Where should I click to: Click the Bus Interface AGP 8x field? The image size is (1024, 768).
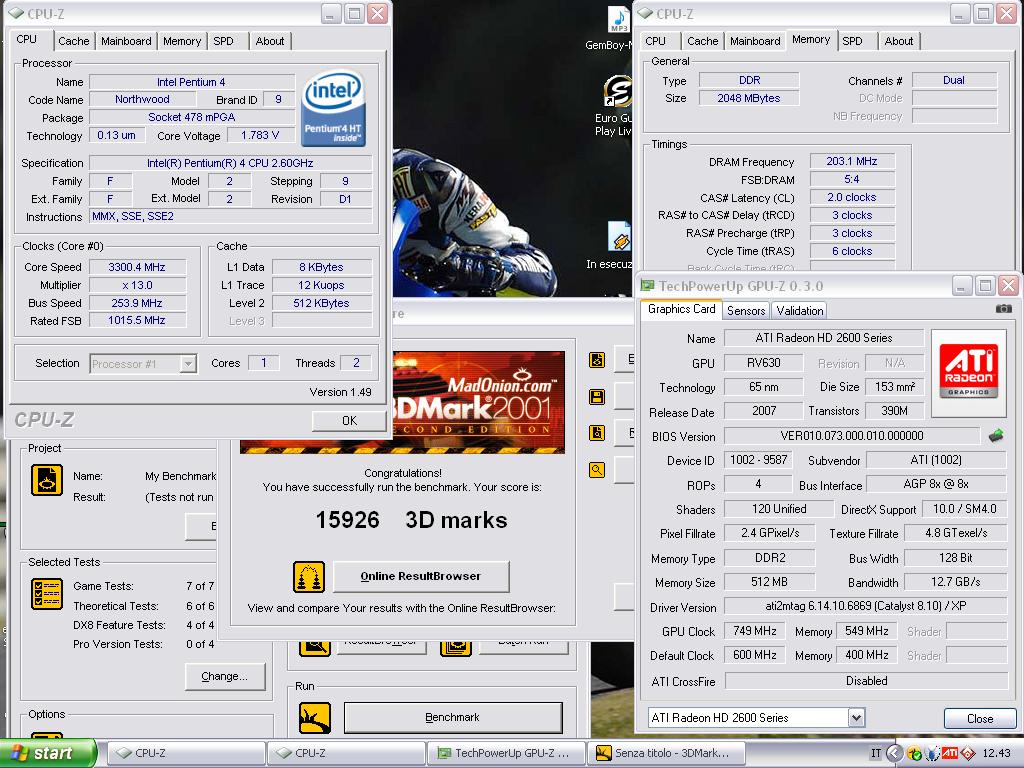coord(936,484)
